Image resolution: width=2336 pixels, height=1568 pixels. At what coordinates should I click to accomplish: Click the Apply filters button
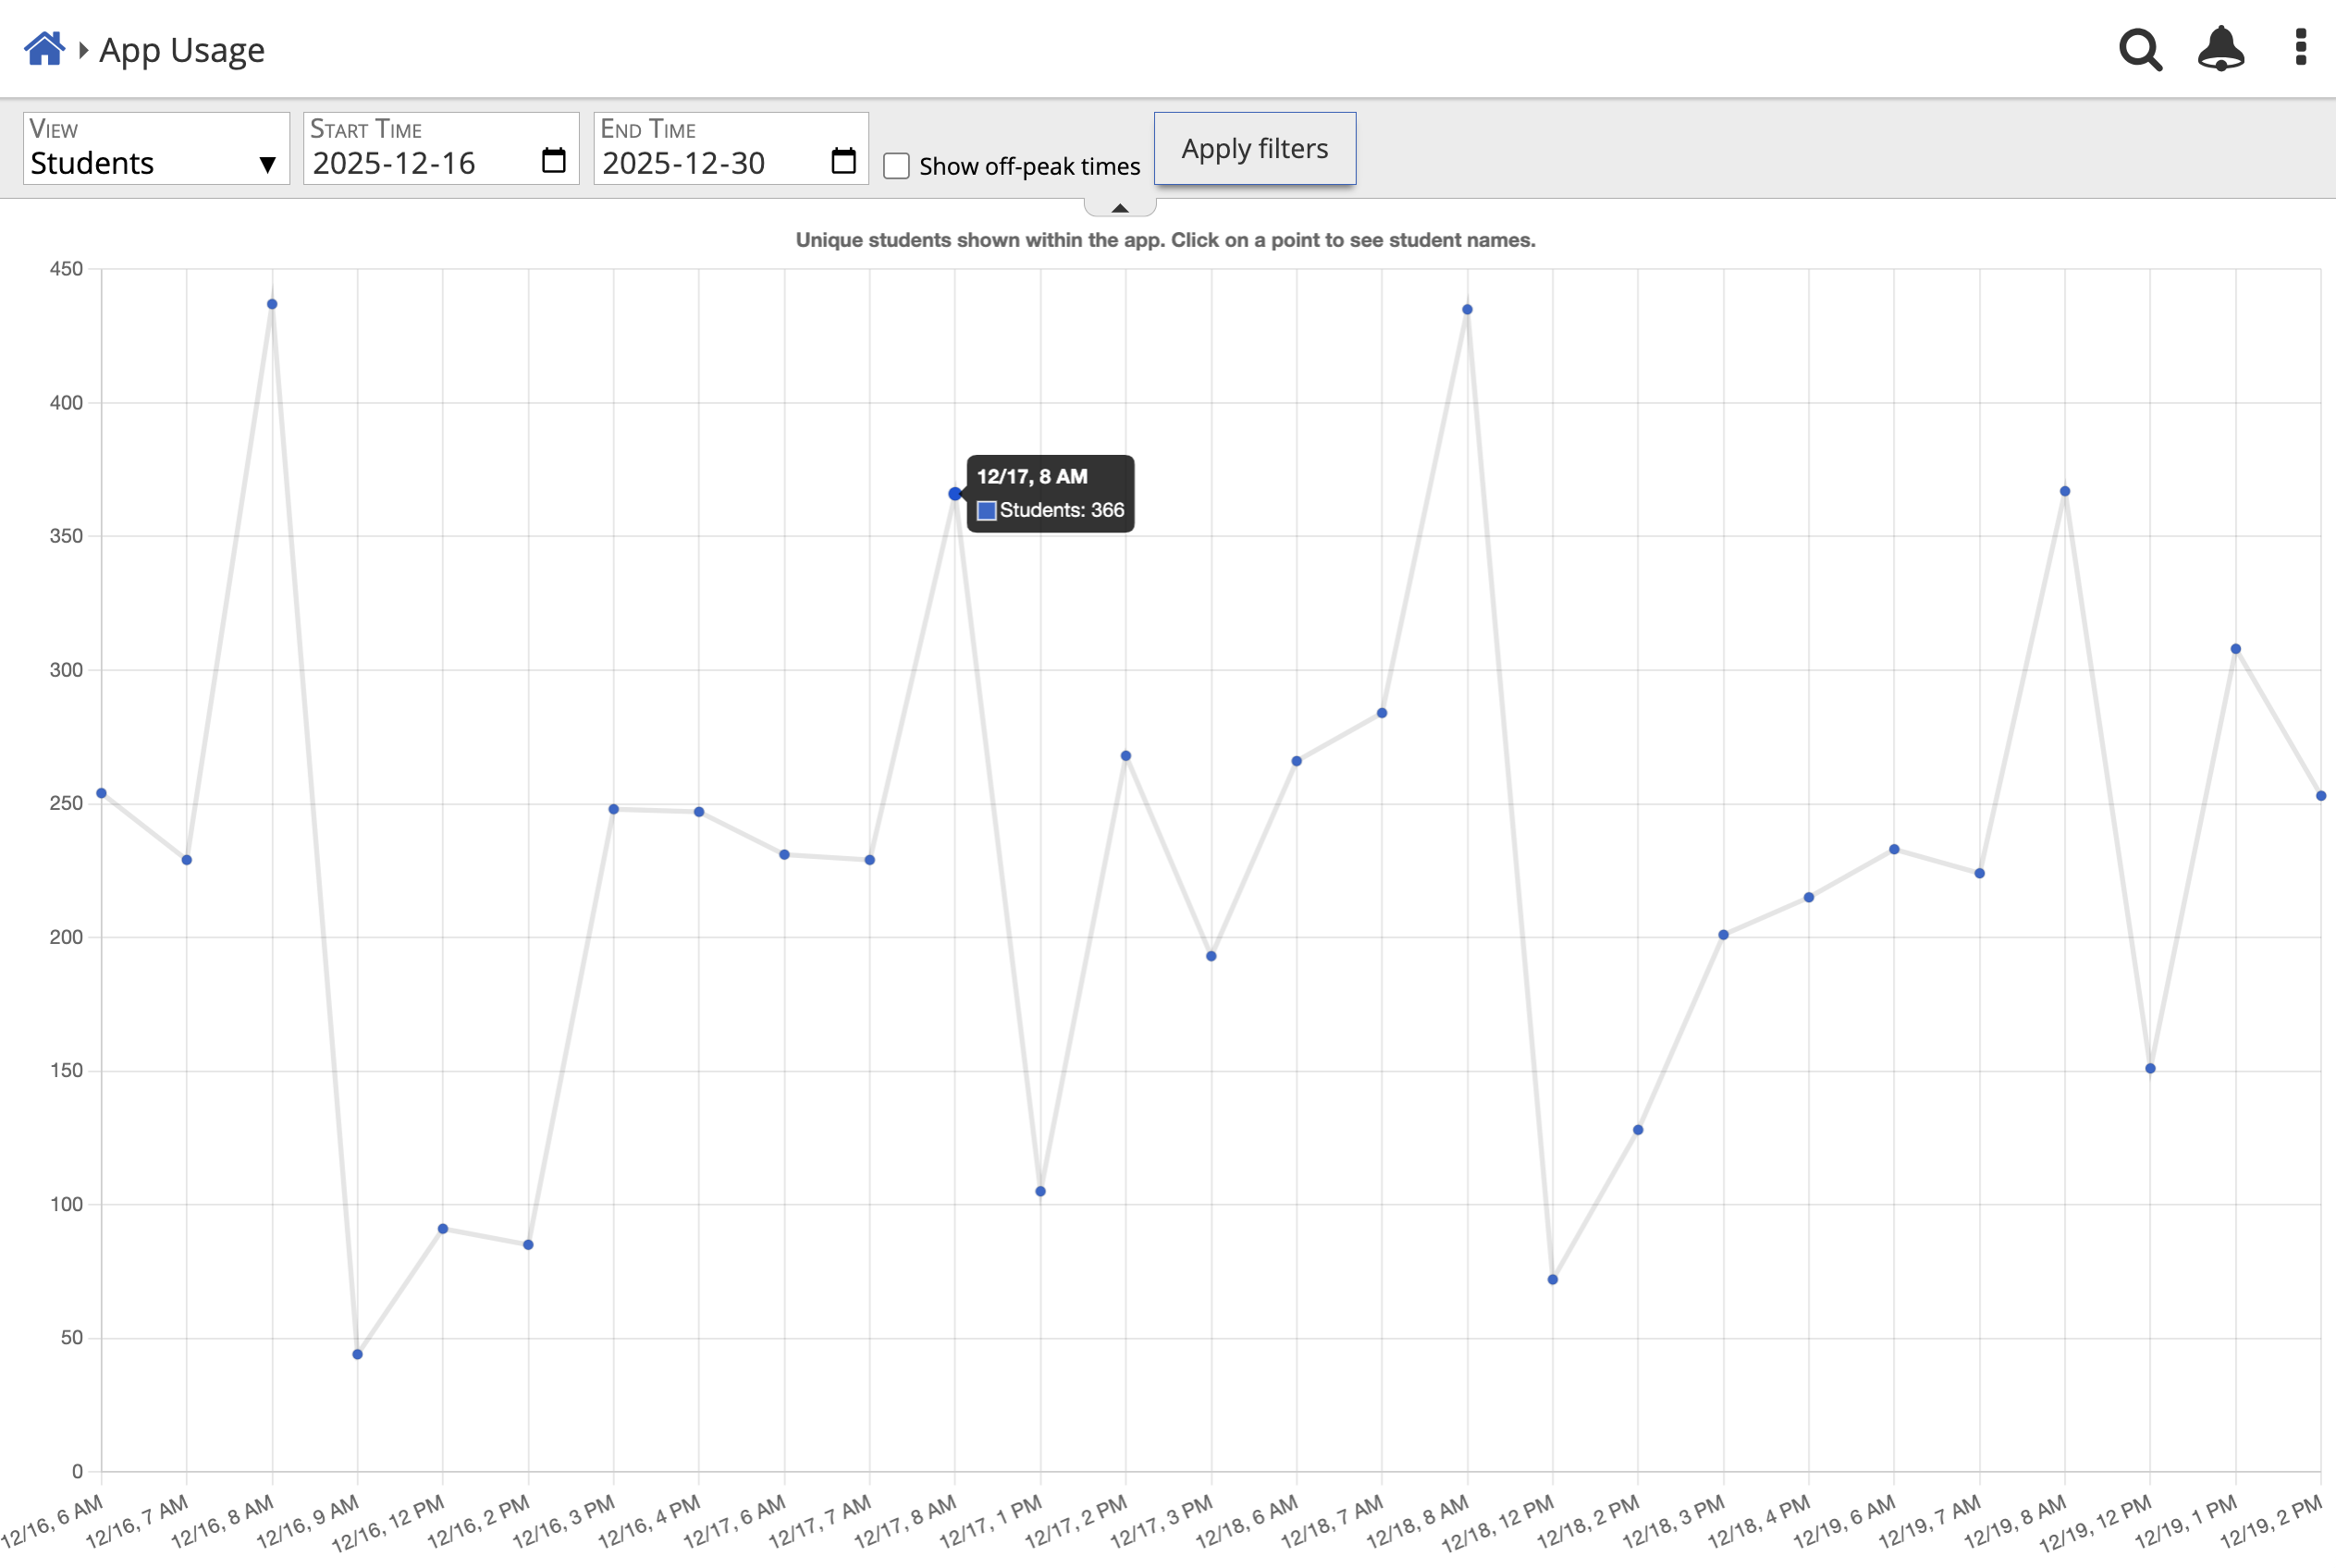1254,148
